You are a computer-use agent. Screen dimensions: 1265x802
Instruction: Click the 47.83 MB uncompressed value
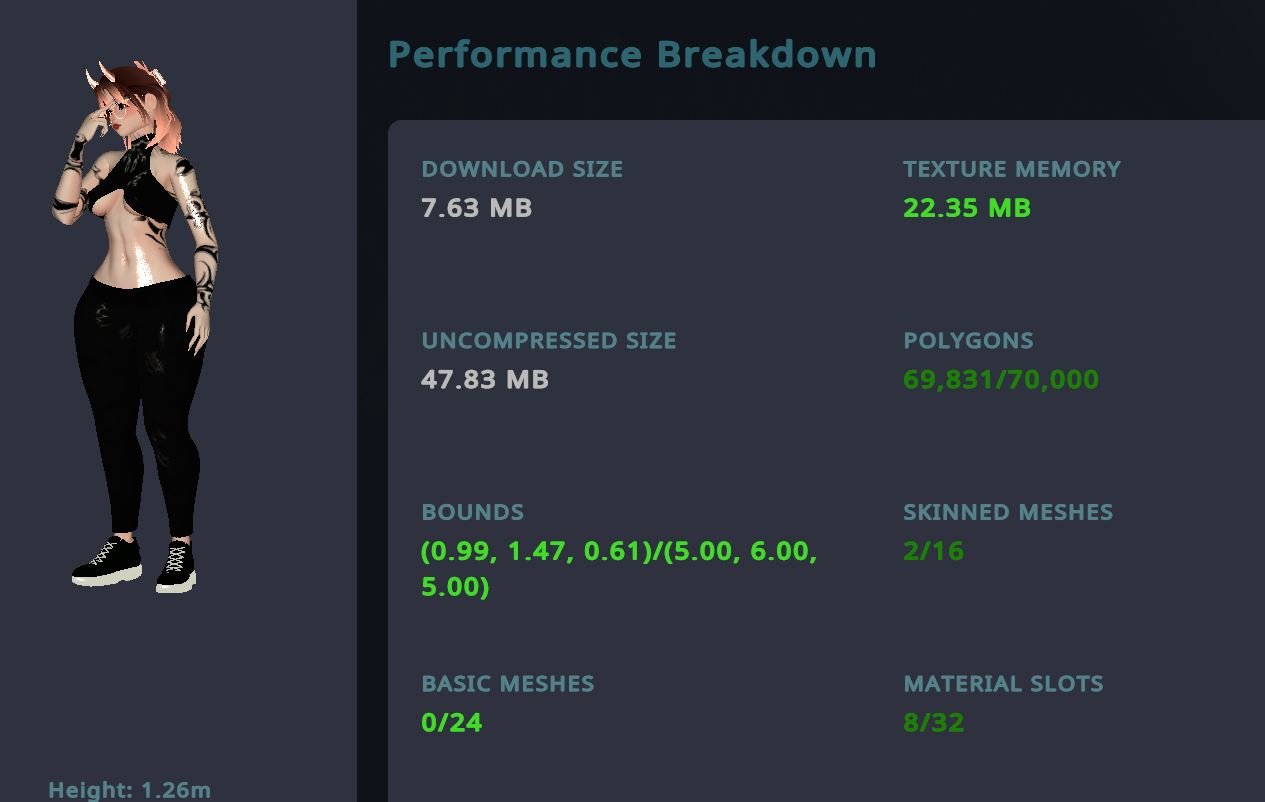pyautogui.click(x=485, y=380)
